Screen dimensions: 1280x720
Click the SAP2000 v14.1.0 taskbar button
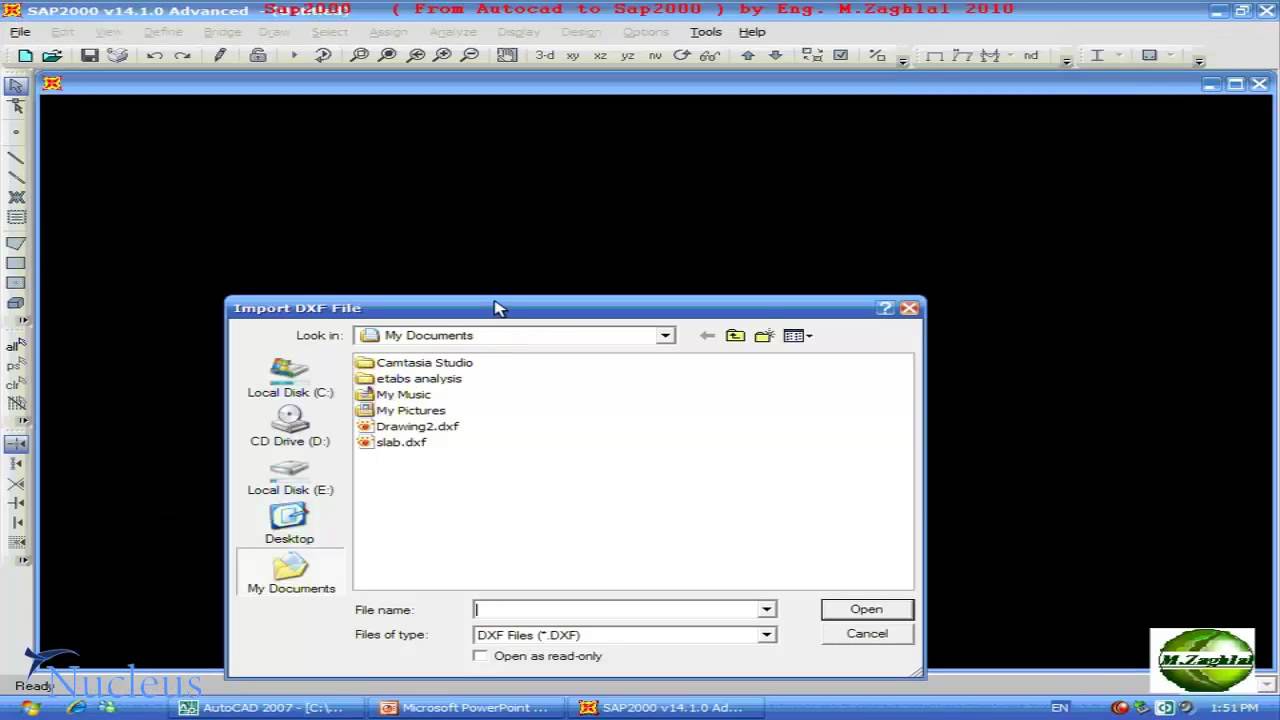(x=667, y=708)
